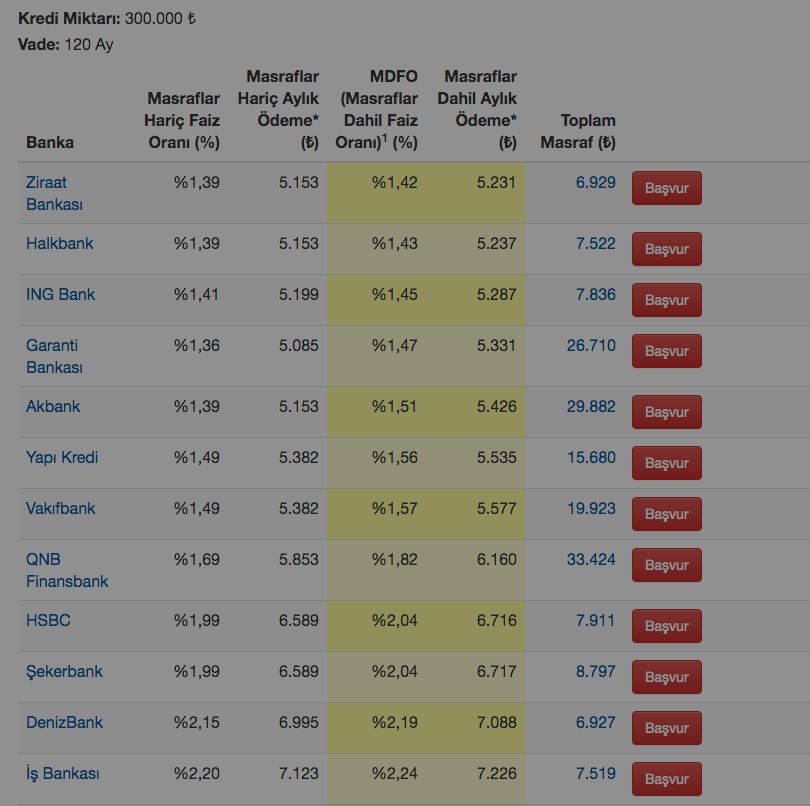Viewport: 810px width, 806px height.
Task: Open the Akbank bank link
Action: (53, 406)
